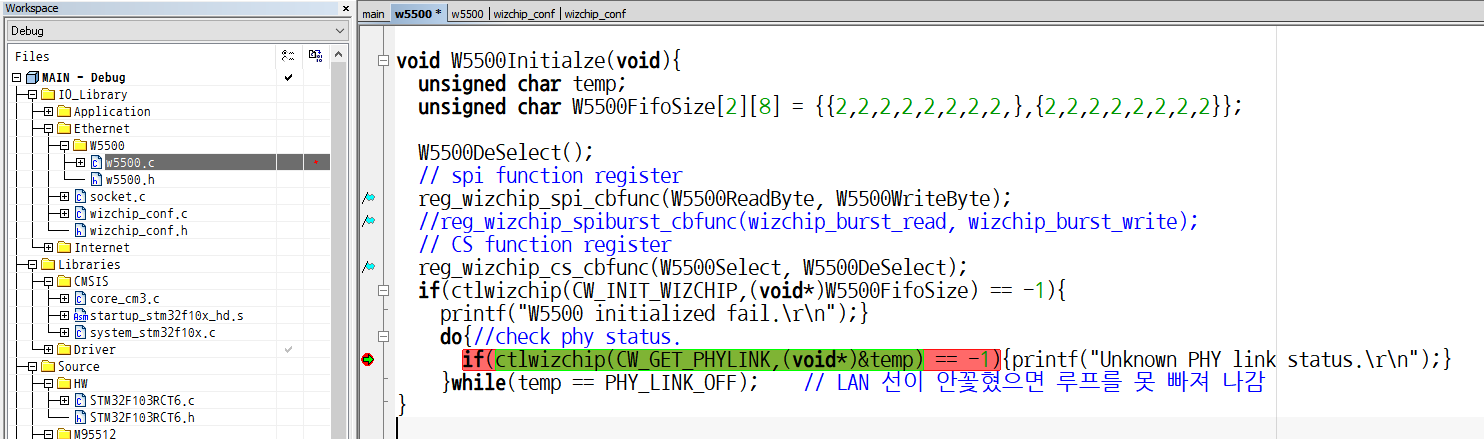The image size is (1484, 439).
Task: Select wizchip_conf.h in the workspace tree
Action: 138,230
